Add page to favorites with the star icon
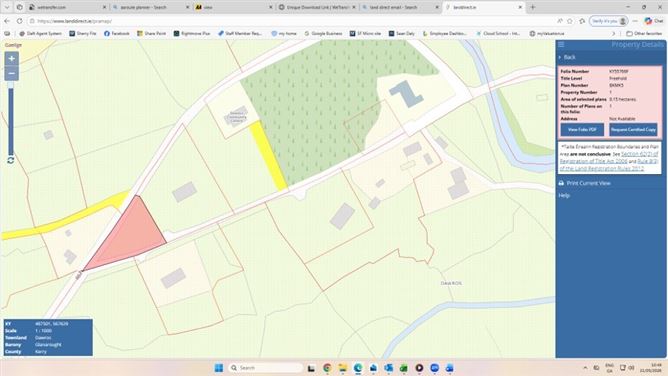The image size is (668, 376). [570, 21]
